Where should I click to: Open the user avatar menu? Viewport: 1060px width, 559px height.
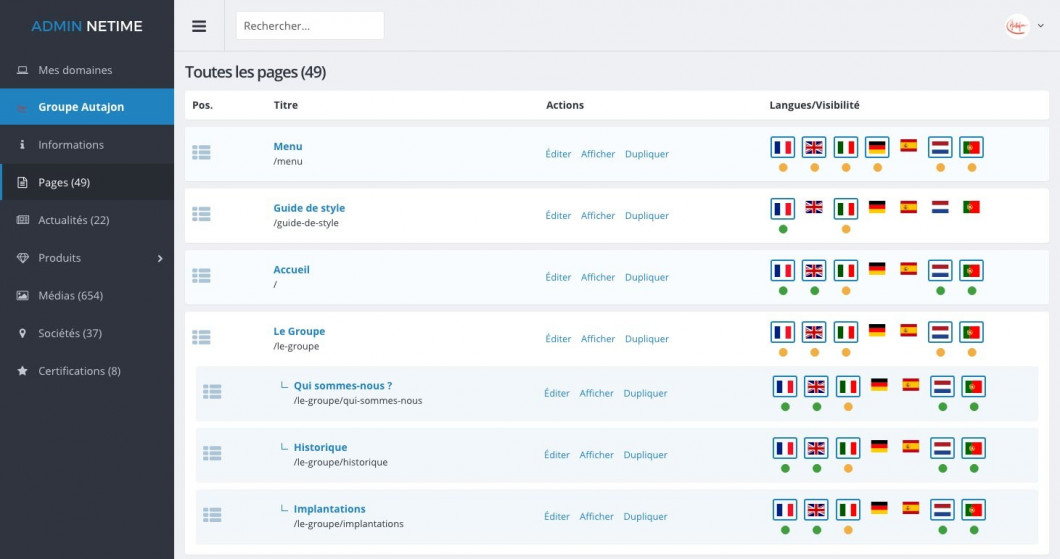click(x=1023, y=26)
